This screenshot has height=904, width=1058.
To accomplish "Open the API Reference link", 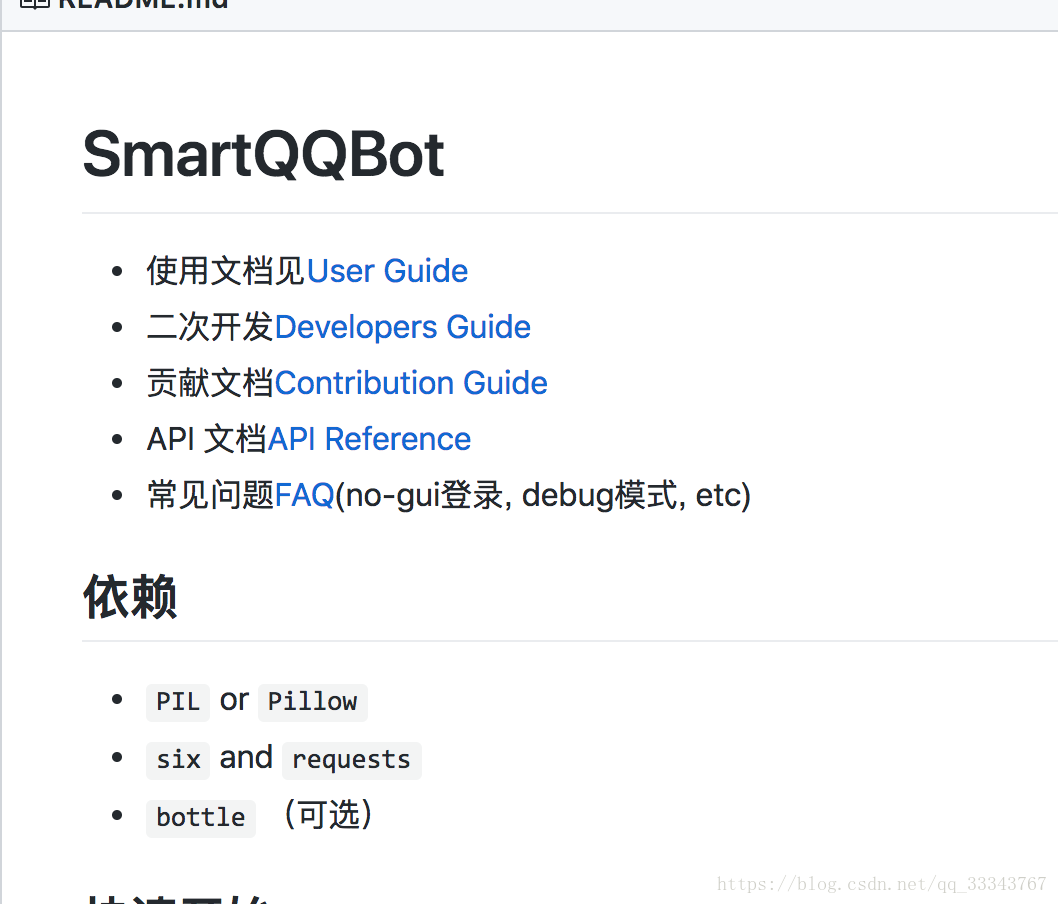I will point(369,439).
